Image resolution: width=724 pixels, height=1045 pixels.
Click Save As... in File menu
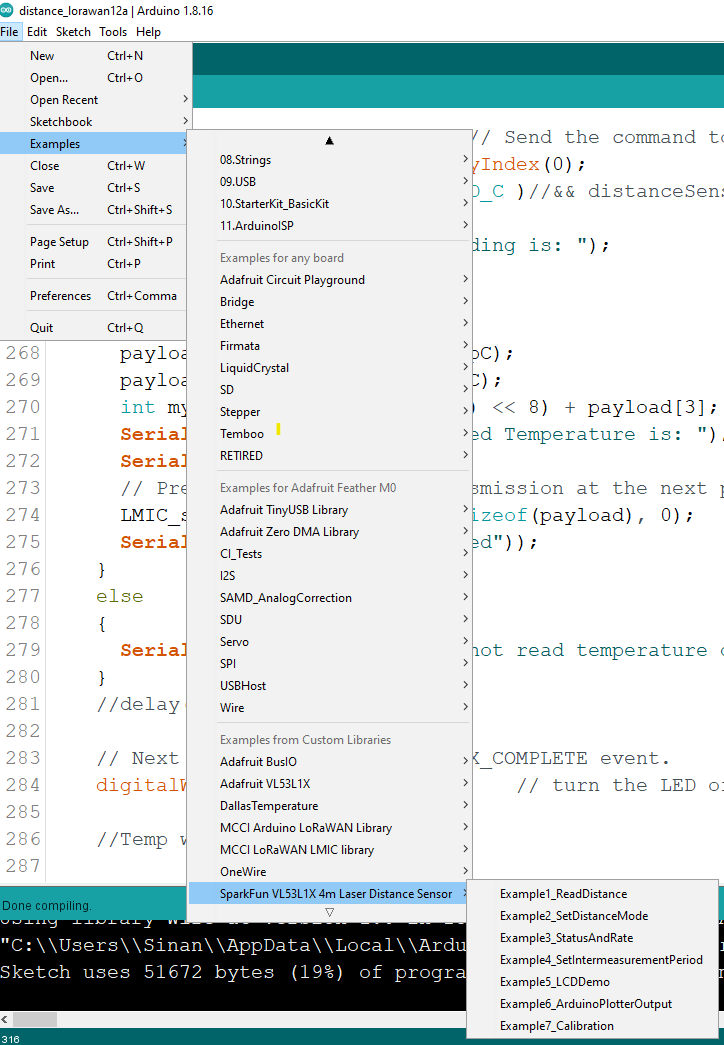(54, 210)
